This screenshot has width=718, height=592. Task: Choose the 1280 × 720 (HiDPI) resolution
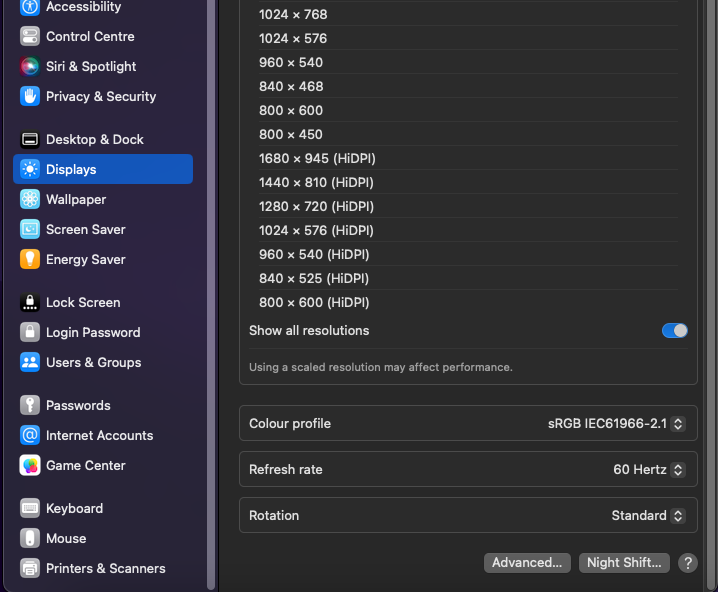[x=316, y=206]
